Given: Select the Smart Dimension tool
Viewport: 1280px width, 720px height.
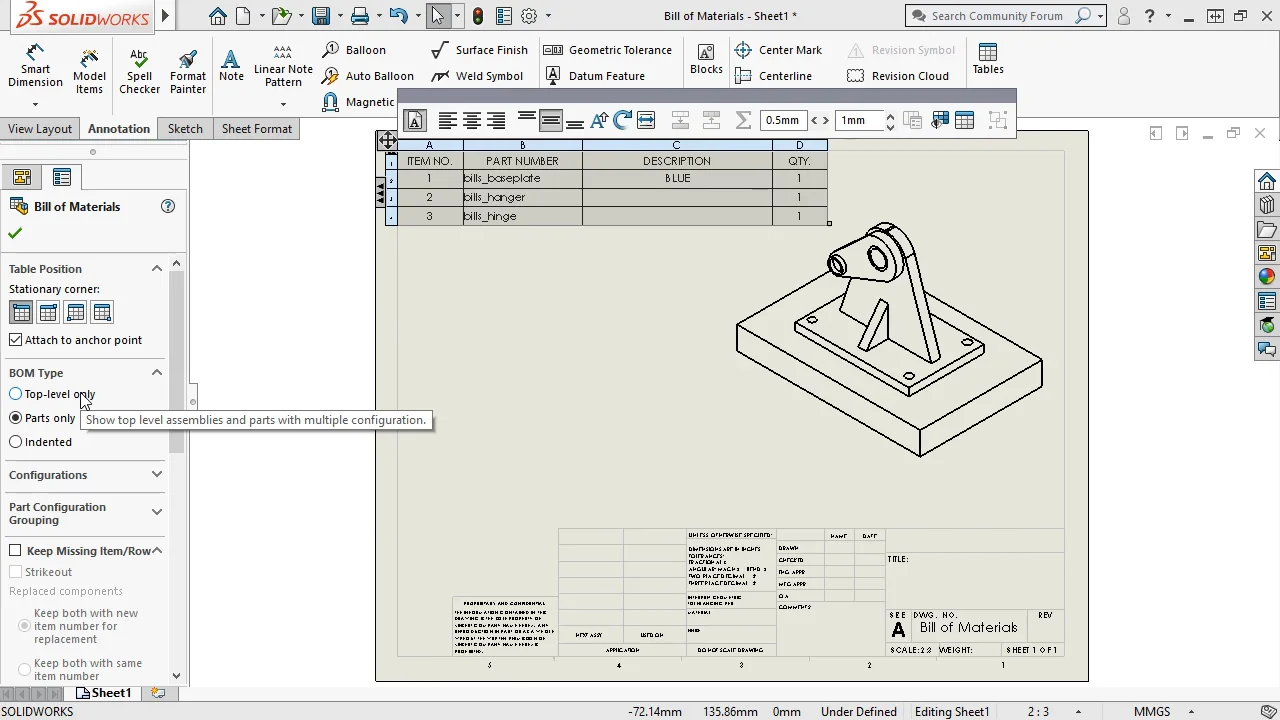Looking at the screenshot, I should 35,66.
